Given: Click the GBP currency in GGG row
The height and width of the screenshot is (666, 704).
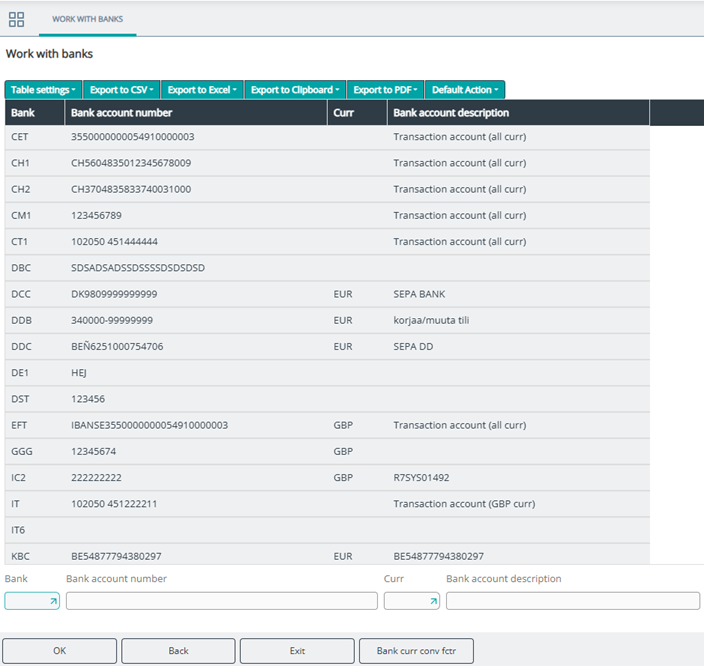Looking at the screenshot, I should tap(343, 451).
